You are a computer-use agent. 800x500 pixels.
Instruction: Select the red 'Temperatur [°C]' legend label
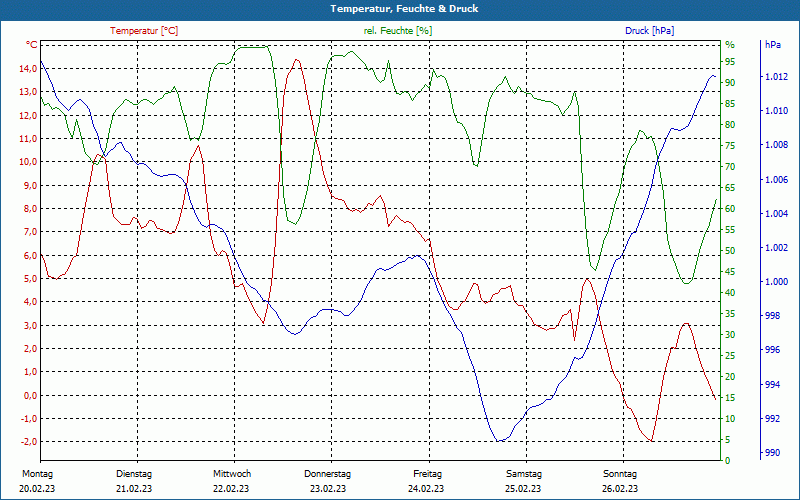[144, 31]
